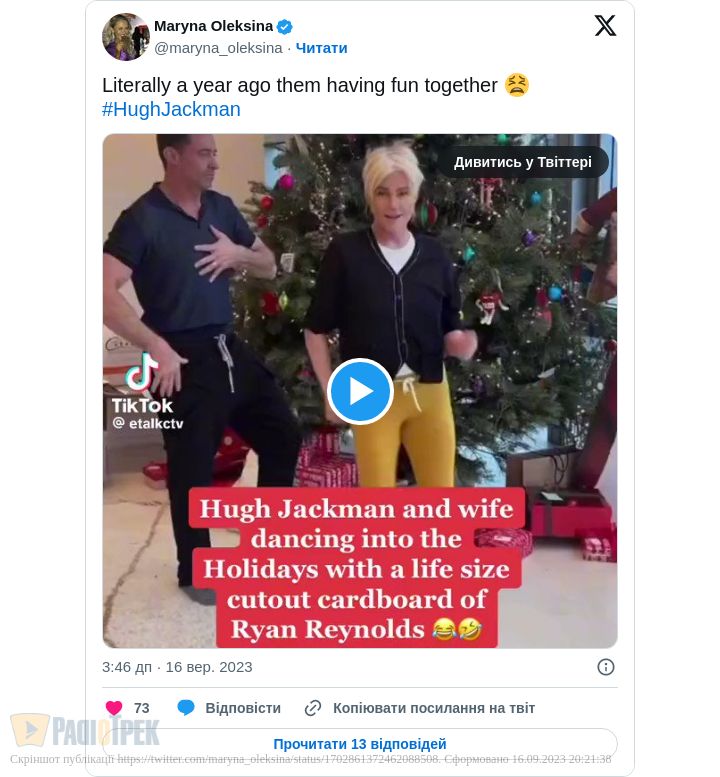Click Копіювати посилання на твіт
Screen dimensions: 720x777
434,708
